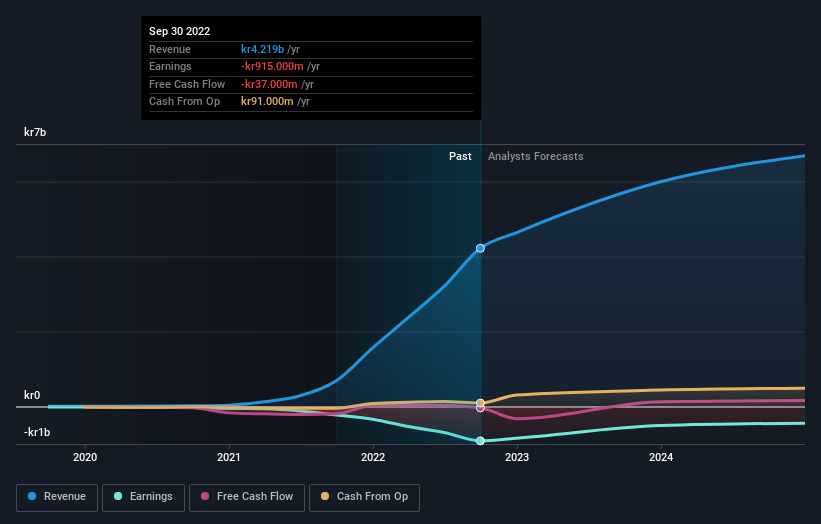Click the Earnings label in tooltip
This screenshot has height=524, width=821.
(x=170, y=66)
